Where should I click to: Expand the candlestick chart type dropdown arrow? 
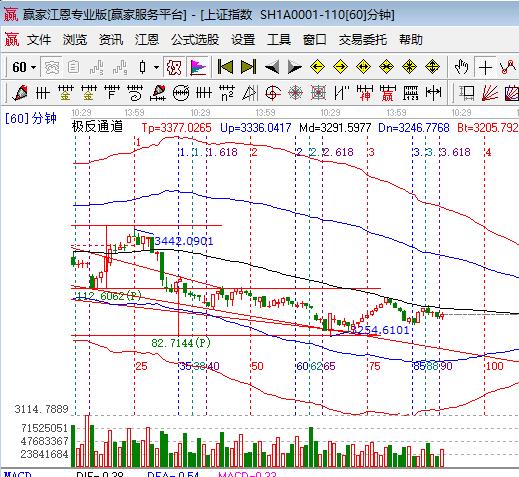tap(156, 68)
